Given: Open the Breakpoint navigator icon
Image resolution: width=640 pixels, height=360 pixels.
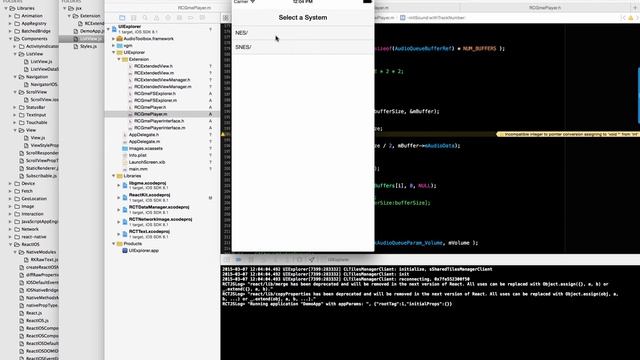Looking at the screenshot, I should (191, 18).
